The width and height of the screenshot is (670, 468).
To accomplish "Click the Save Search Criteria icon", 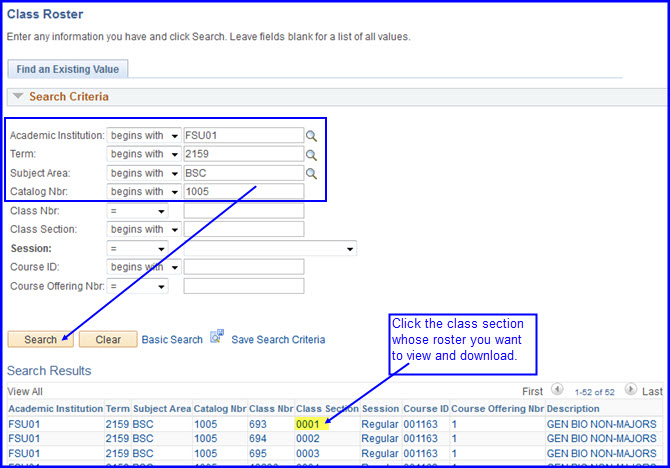I will coord(217,337).
